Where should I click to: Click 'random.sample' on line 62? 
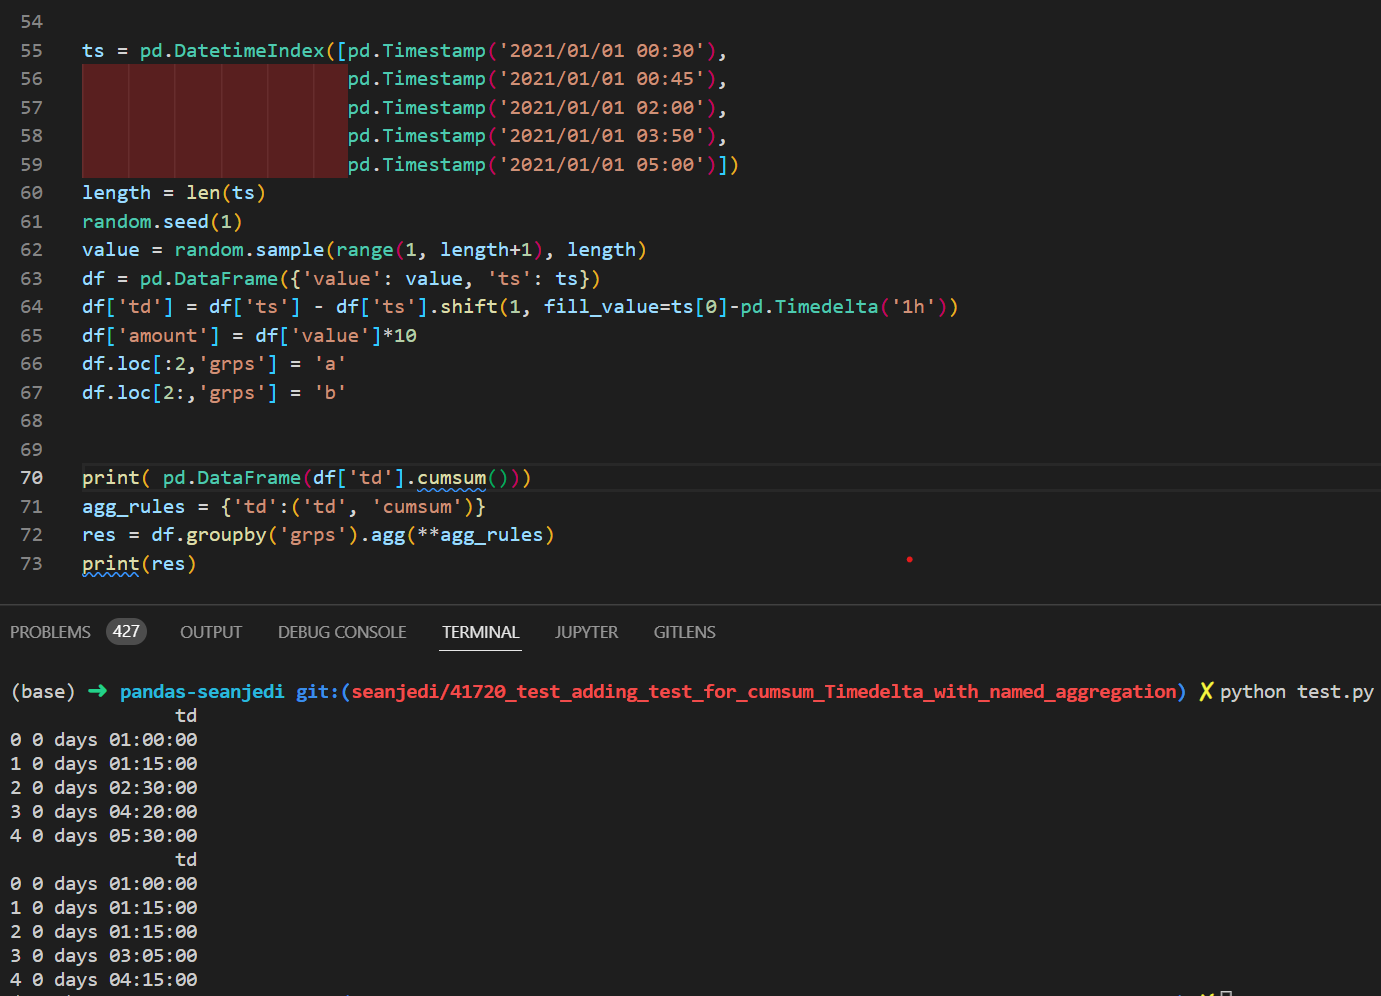pos(249,250)
